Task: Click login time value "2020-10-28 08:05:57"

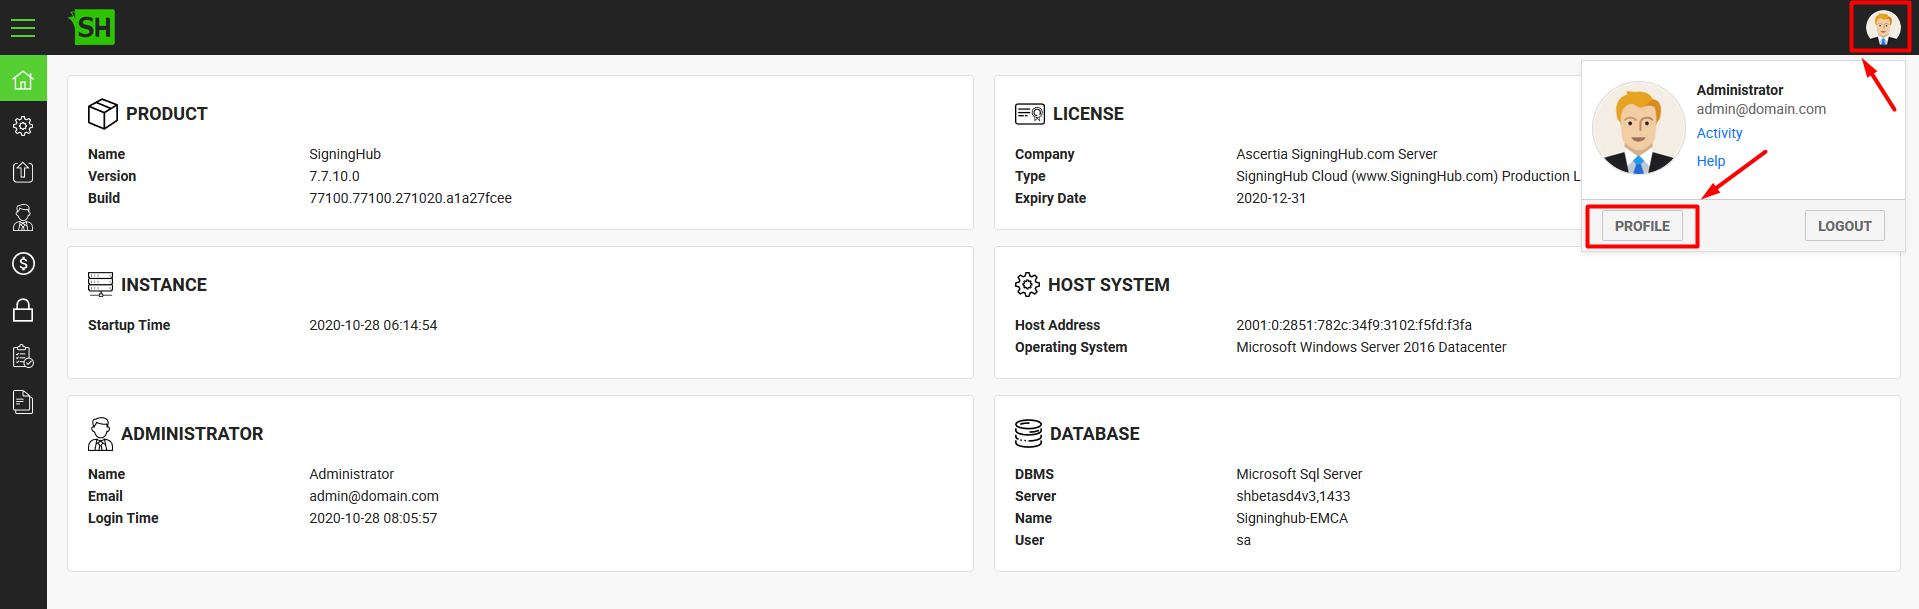Action: 373,518
